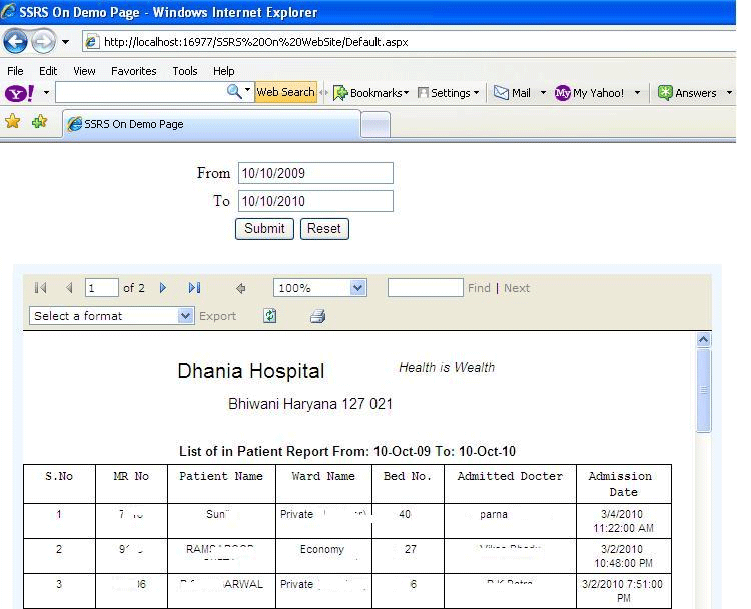Click the report Find text box

tap(426, 288)
